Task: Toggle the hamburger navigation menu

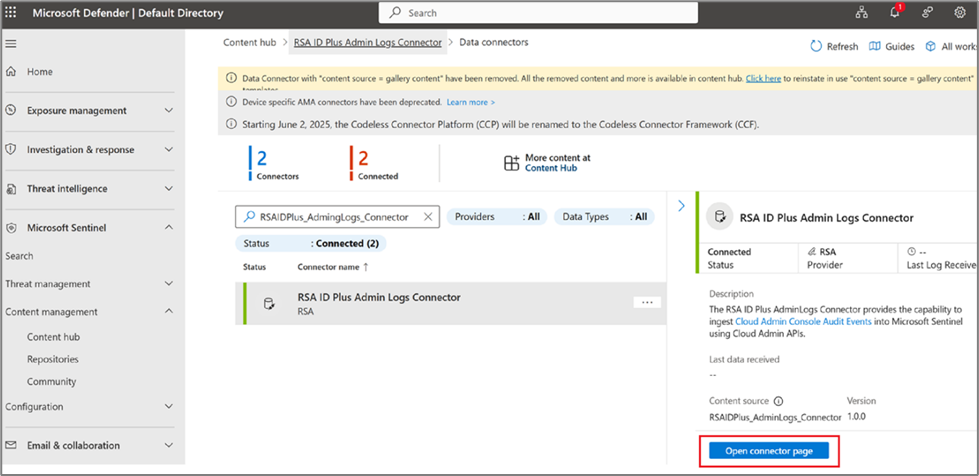Action: pyautogui.click(x=12, y=44)
